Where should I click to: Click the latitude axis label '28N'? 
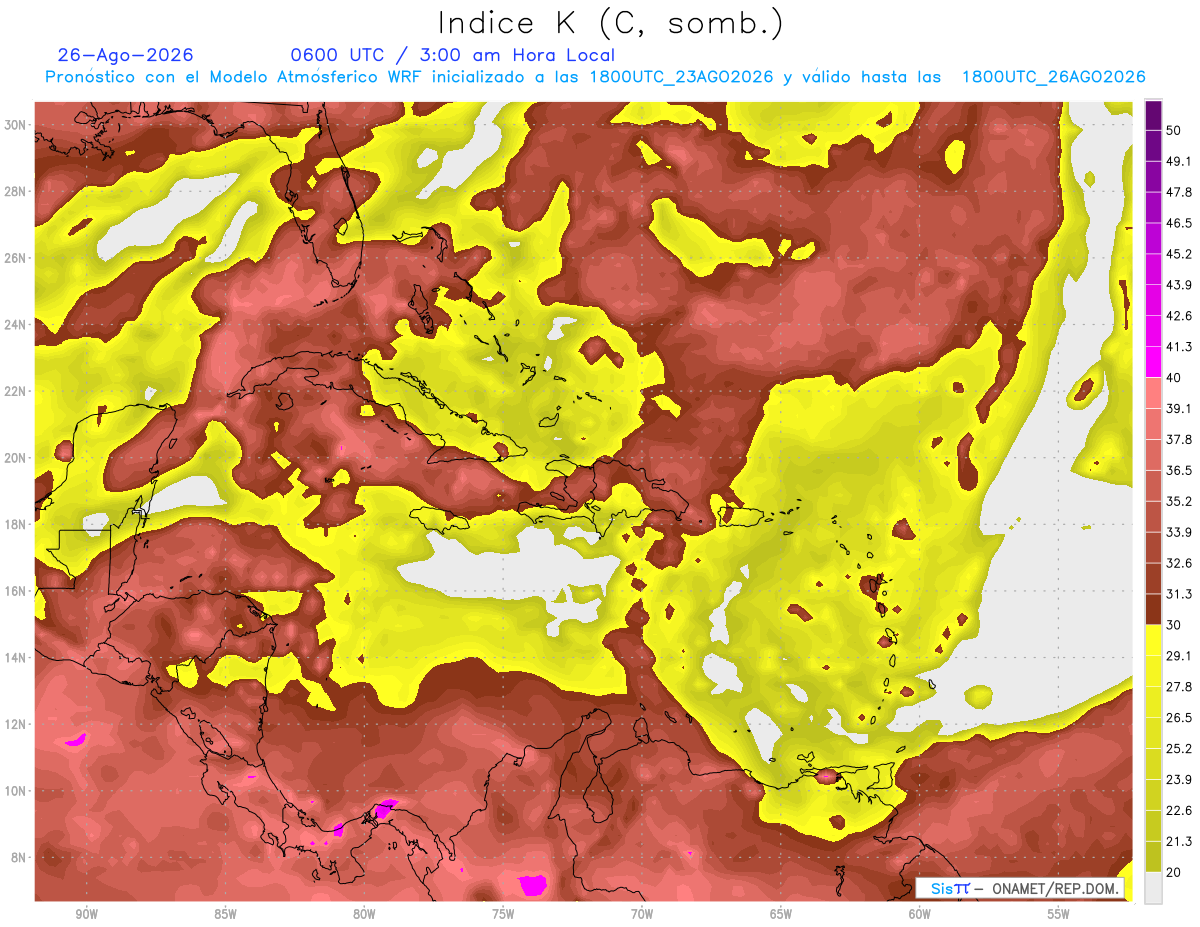pos(16,191)
